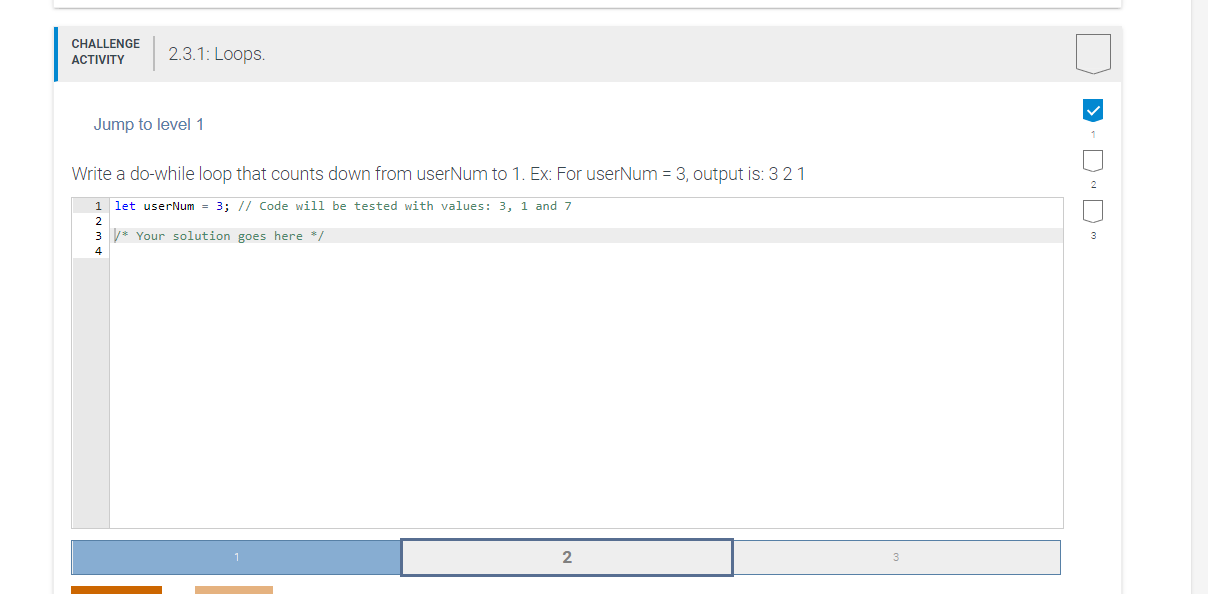Click the number 2 label under its shield badge
The width and height of the screenshot is (1208, 594).
coord(1093,183)
